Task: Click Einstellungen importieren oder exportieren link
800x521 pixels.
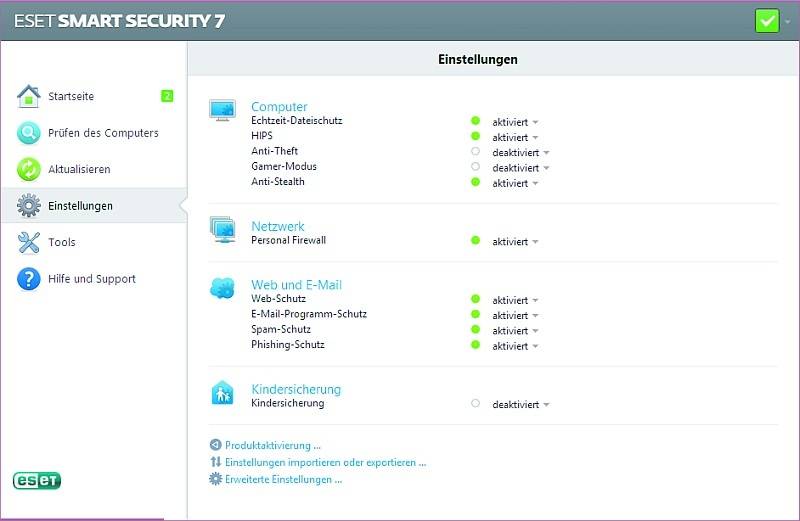Action: pyautogui.click(x=326, y=462)
